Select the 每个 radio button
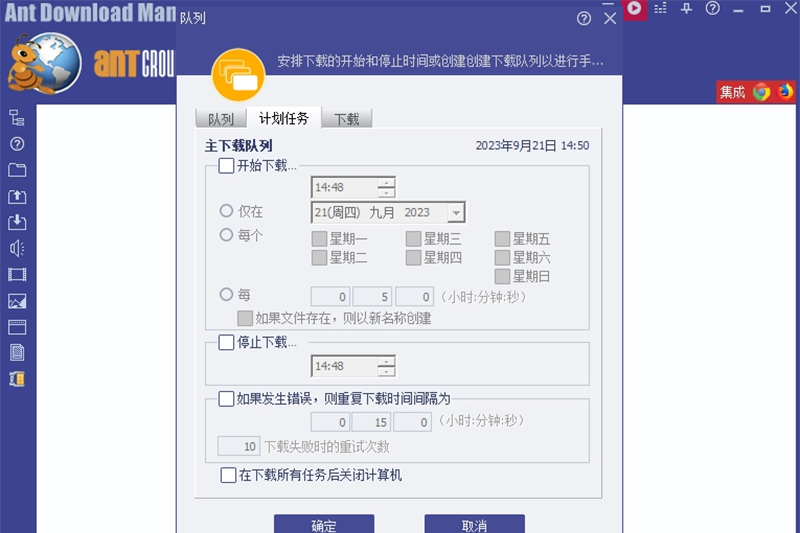800x533 pixels. 226,235
